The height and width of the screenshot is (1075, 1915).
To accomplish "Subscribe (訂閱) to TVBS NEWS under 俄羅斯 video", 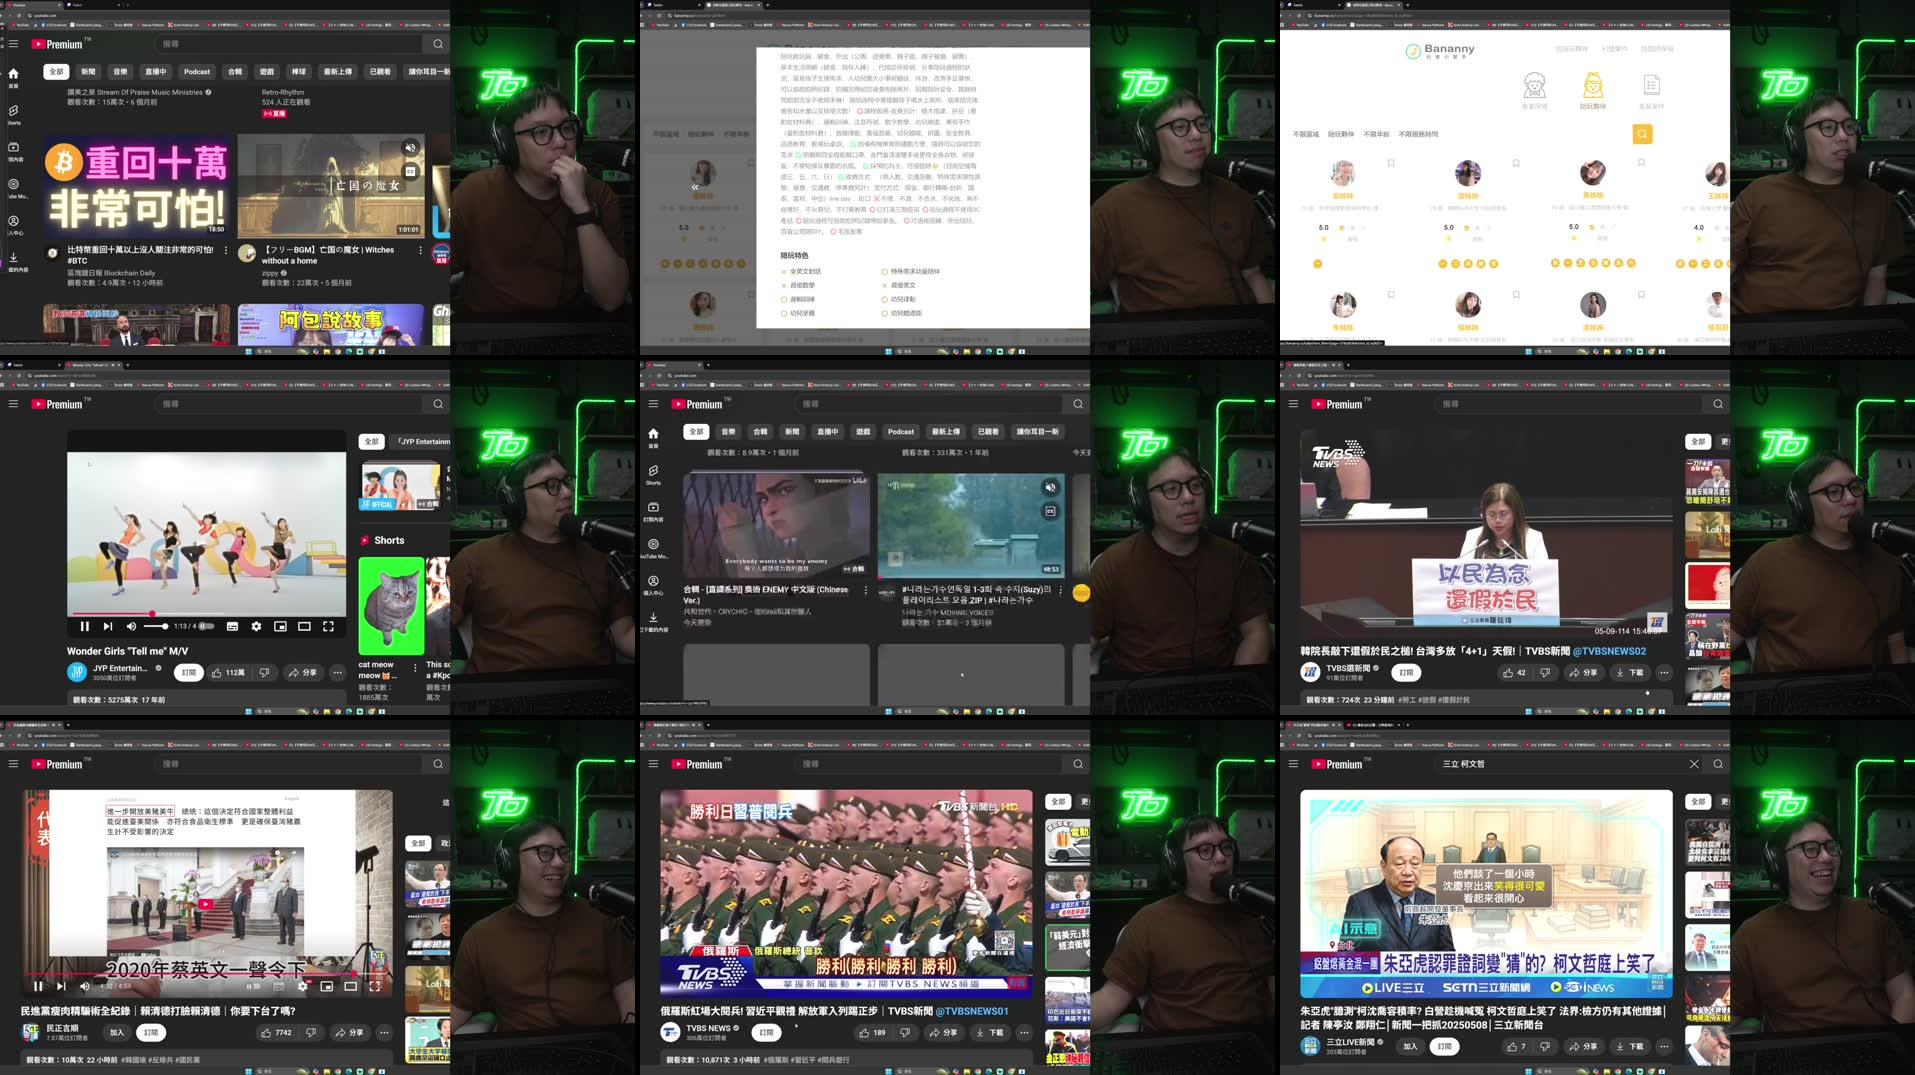I will point(766,1033).
